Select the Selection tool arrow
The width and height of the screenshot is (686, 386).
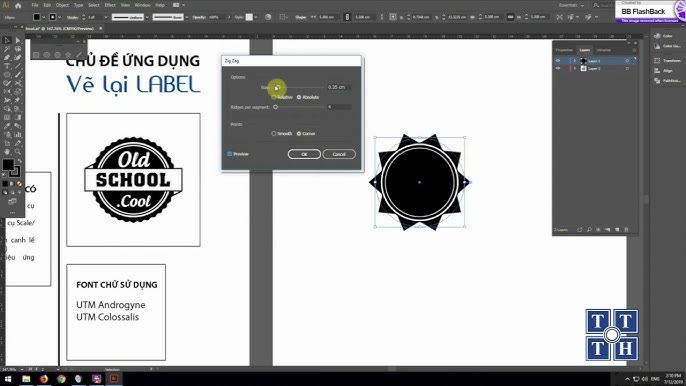(x=7, y=40)
